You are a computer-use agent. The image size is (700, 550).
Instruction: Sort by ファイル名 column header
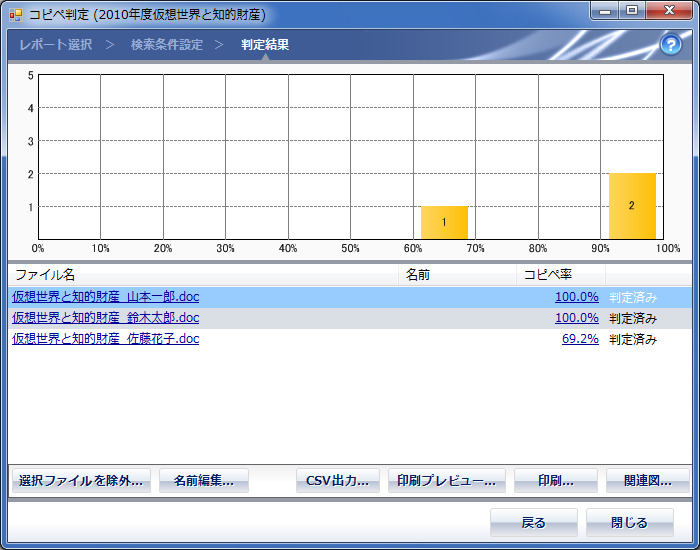(x=203, y=275)
